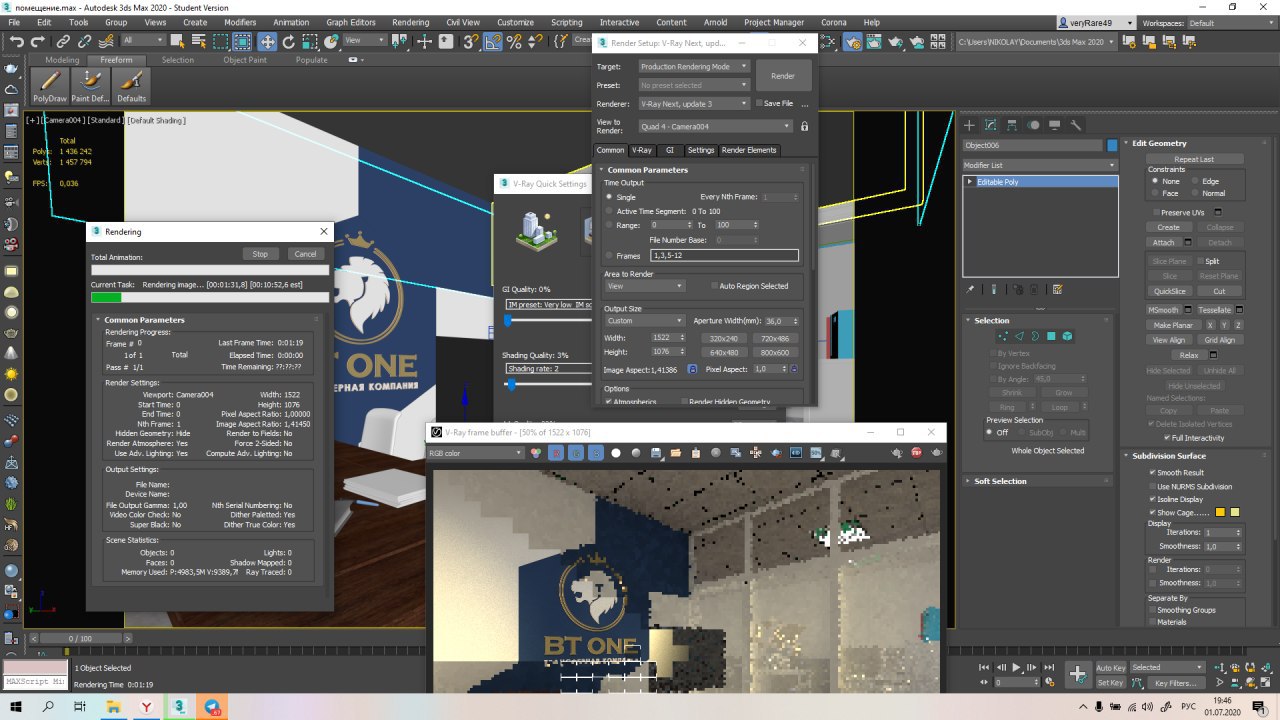Select Single time output radio button

point(609,197)
